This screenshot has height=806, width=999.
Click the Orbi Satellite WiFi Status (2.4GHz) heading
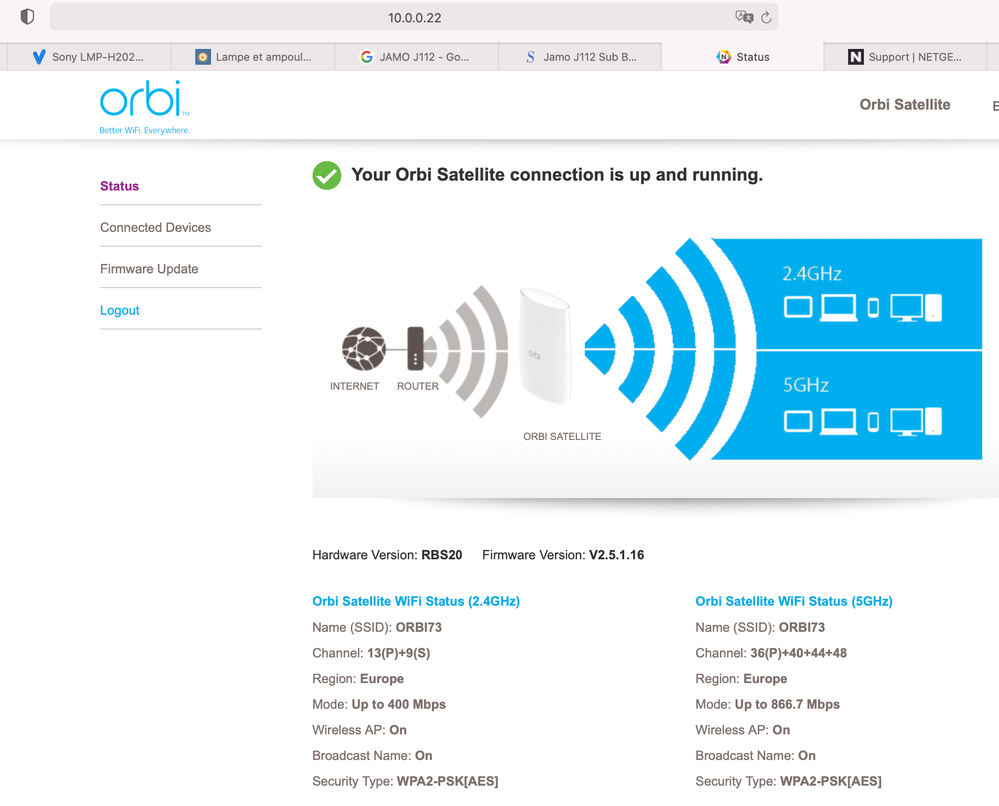[416, 601]
